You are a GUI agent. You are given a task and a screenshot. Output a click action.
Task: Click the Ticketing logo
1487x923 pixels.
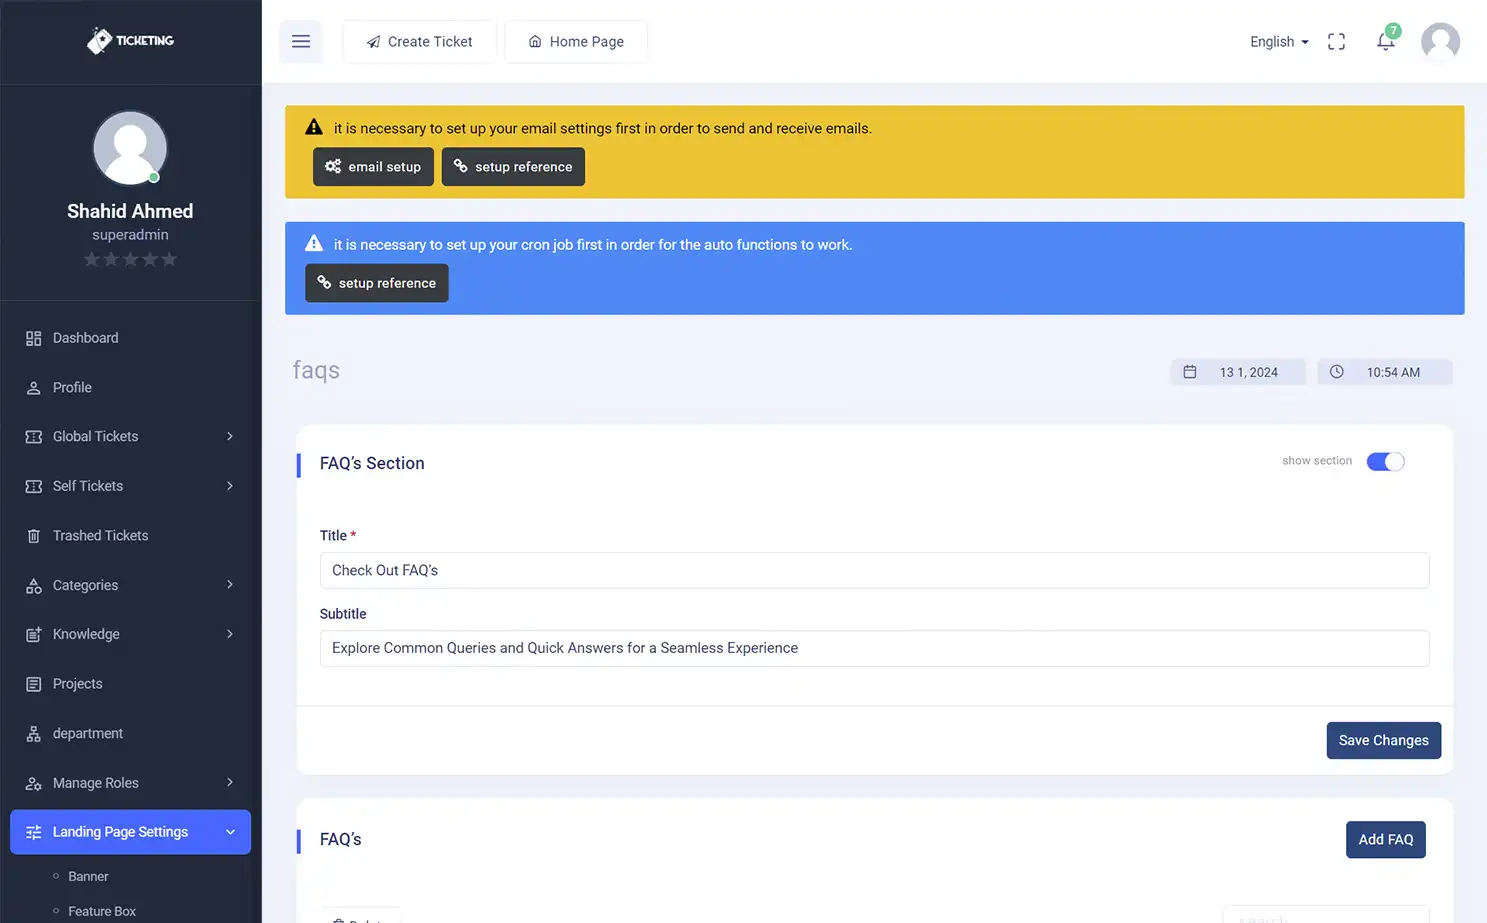[130, 41]
